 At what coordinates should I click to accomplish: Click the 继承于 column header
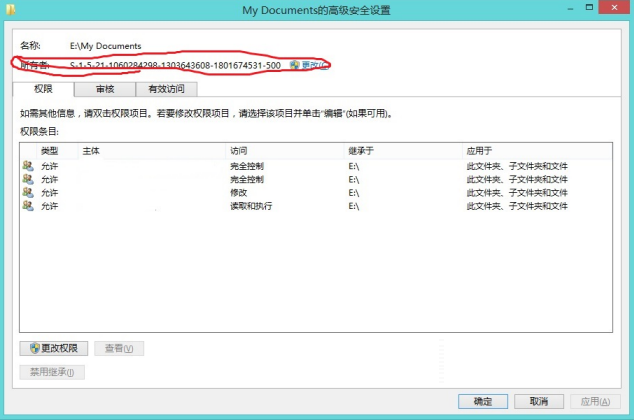(x=360, y=150)
